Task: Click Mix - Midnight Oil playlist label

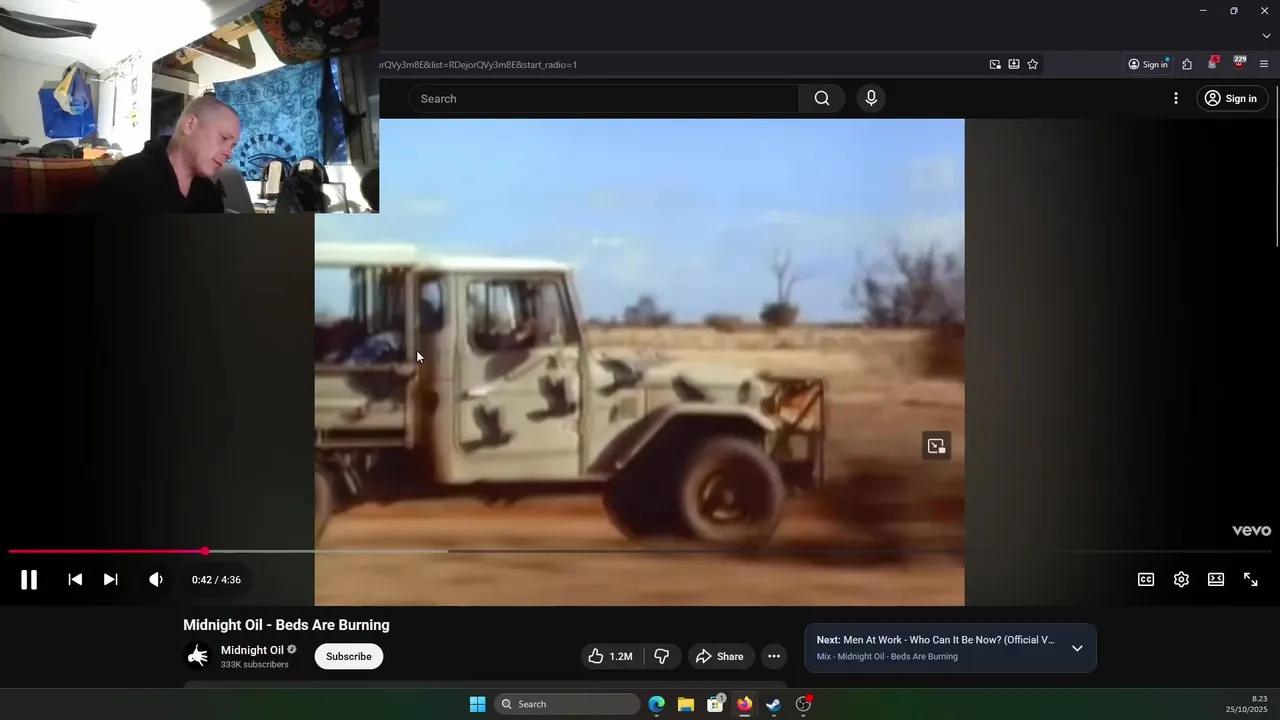Action: coord(887,657)
